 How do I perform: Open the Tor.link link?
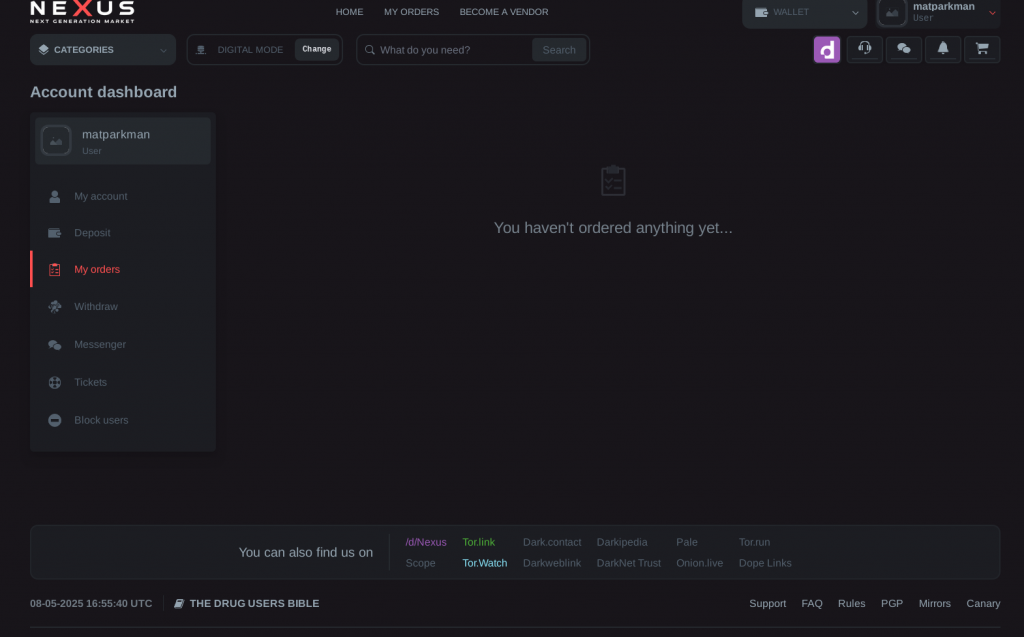click(x=479, y=542)
